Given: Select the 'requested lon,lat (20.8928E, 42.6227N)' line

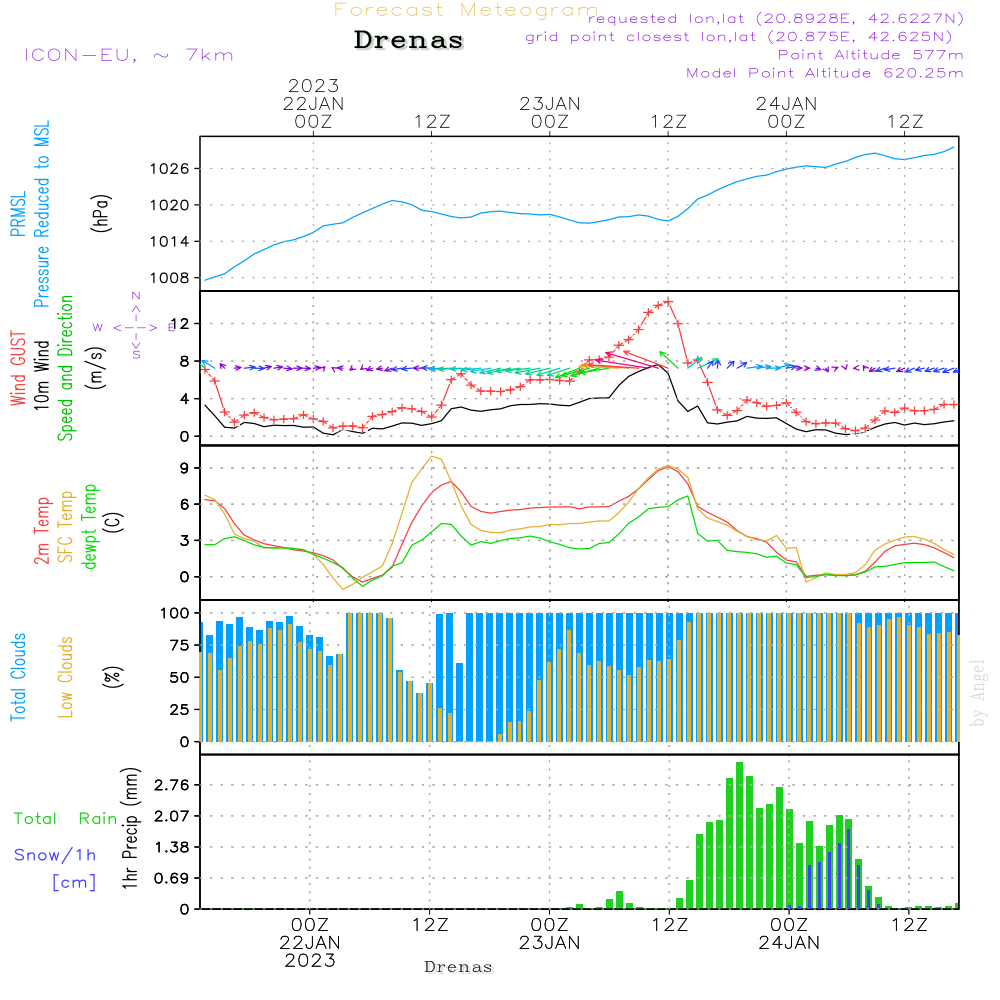Looking at the screenshot, I should tap(776, 19).
